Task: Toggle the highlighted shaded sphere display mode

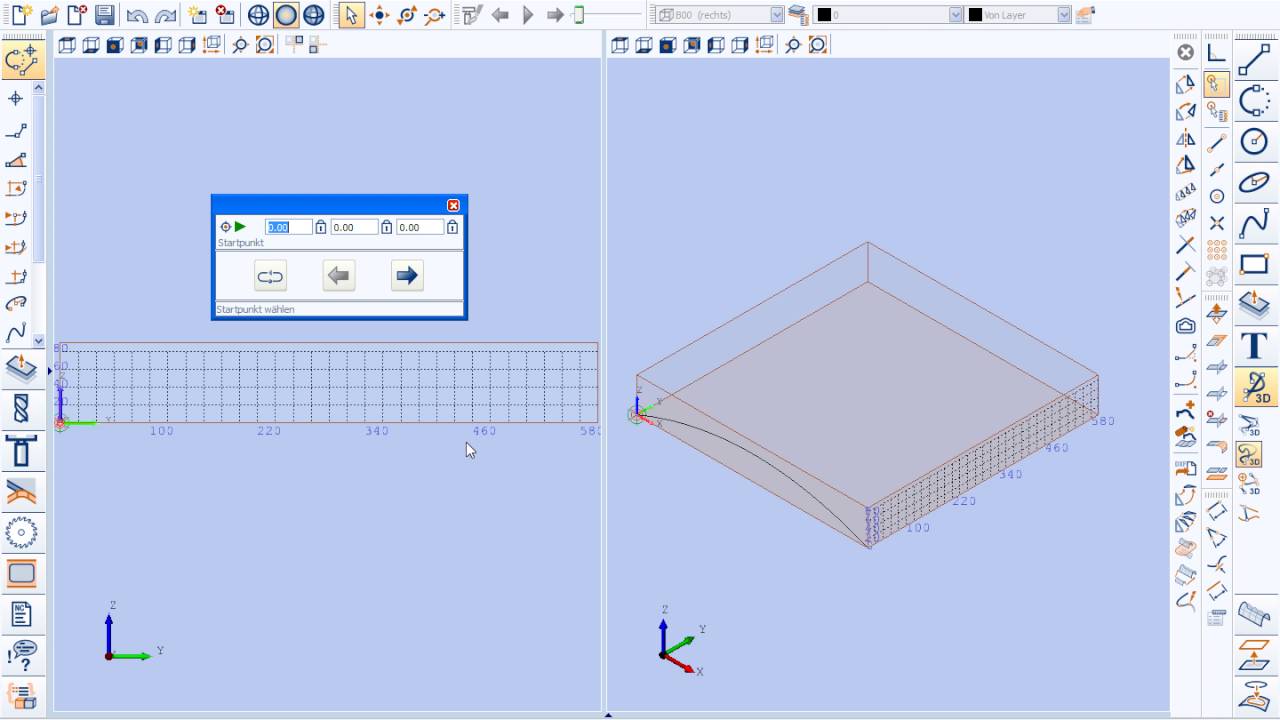Action: 286,15
